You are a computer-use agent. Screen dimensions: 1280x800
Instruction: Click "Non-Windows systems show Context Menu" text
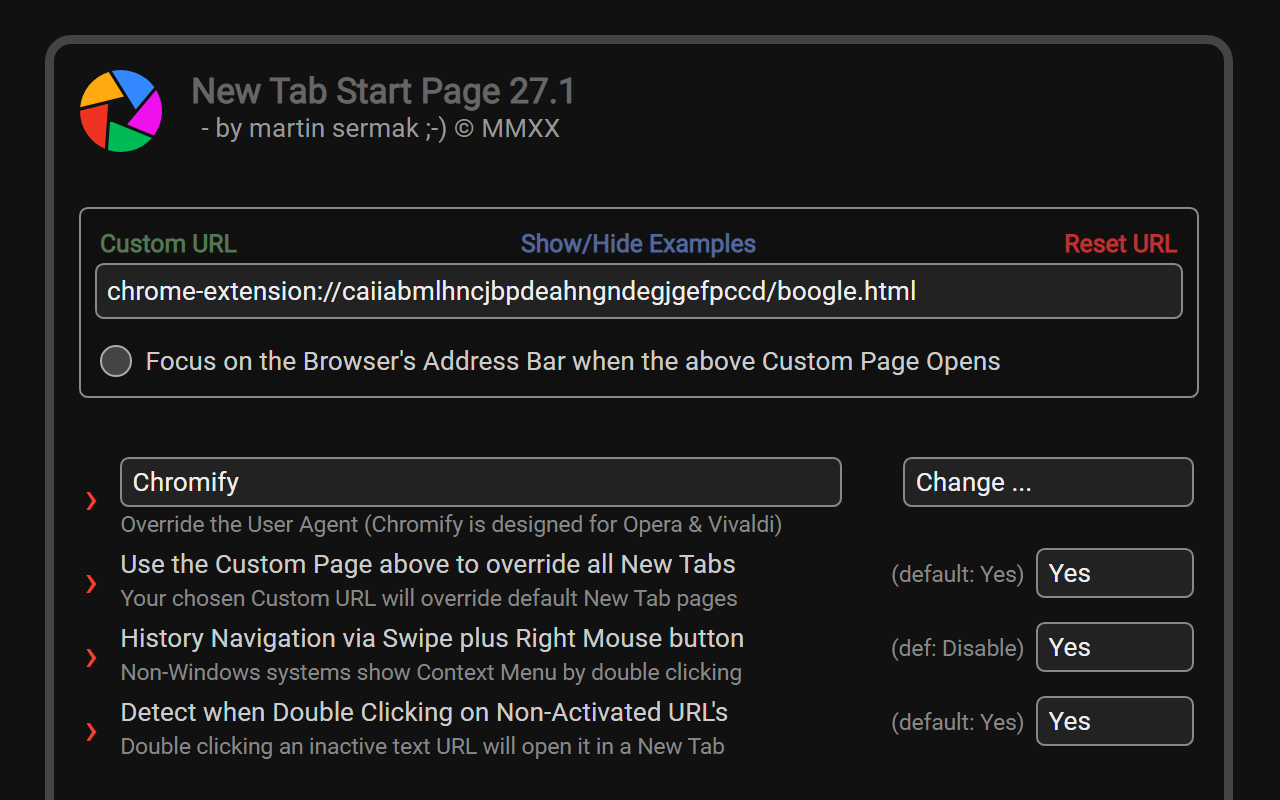pos(431,672)
